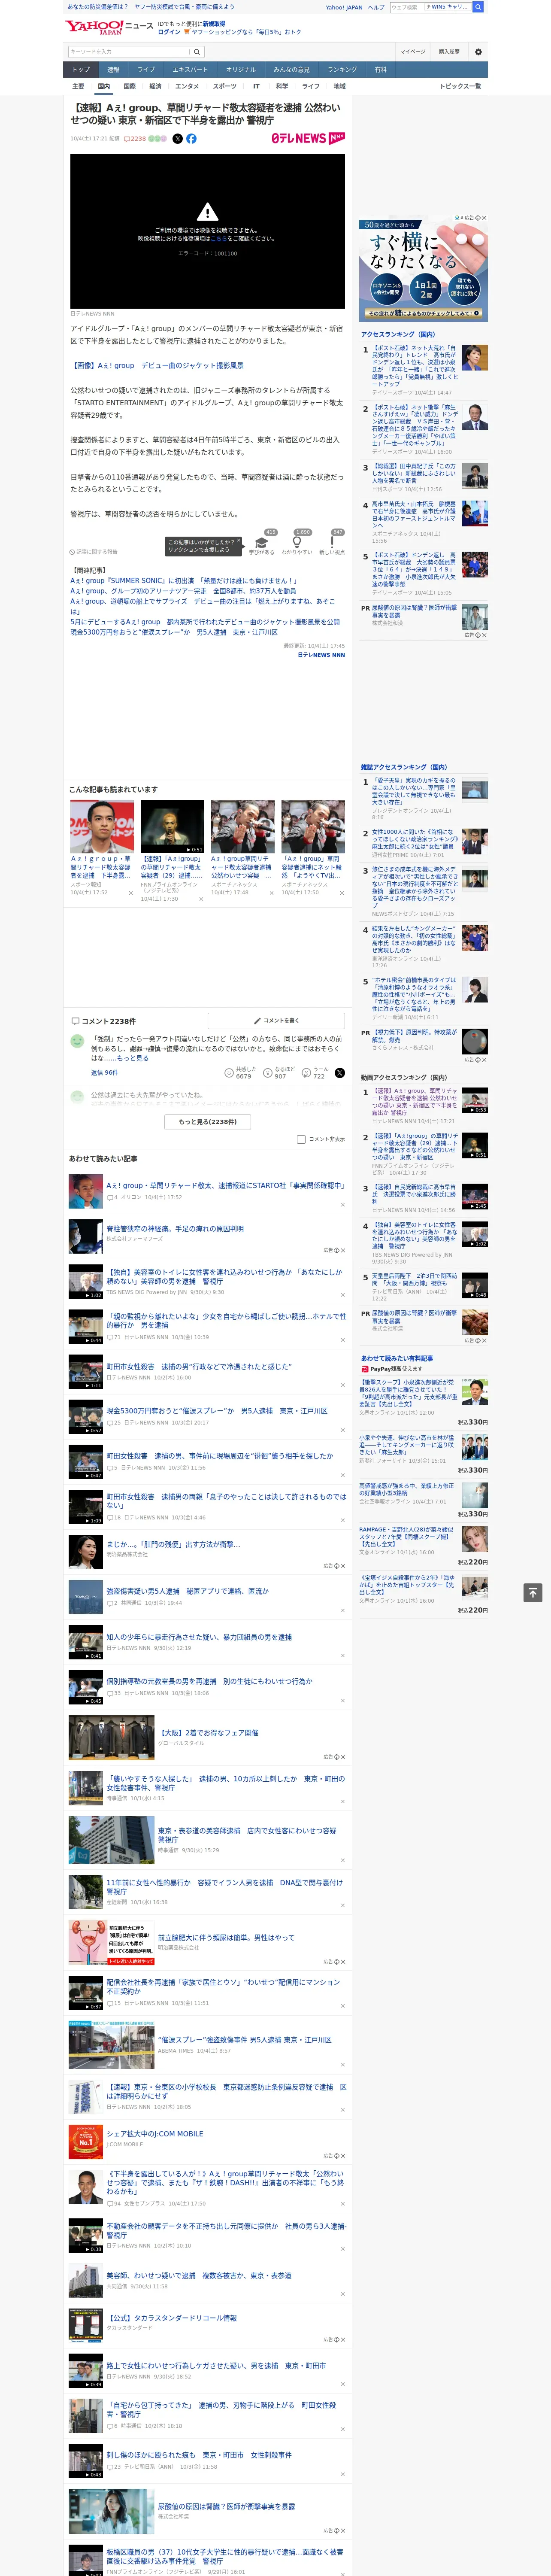Click もっと見る on the first comment
This screenshot has height=2576, width=551.
pos(133,1058)
